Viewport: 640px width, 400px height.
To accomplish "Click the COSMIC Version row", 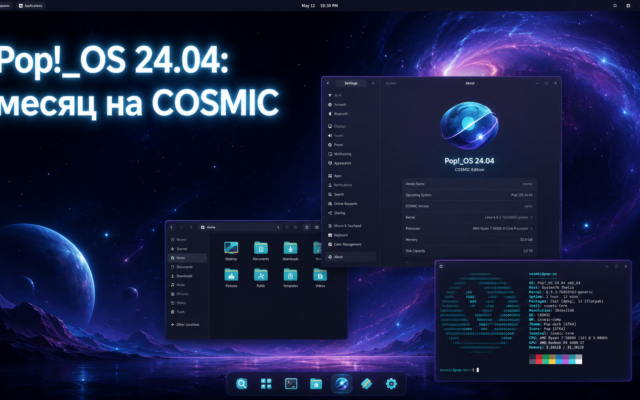I will click(x=469, y=207).
